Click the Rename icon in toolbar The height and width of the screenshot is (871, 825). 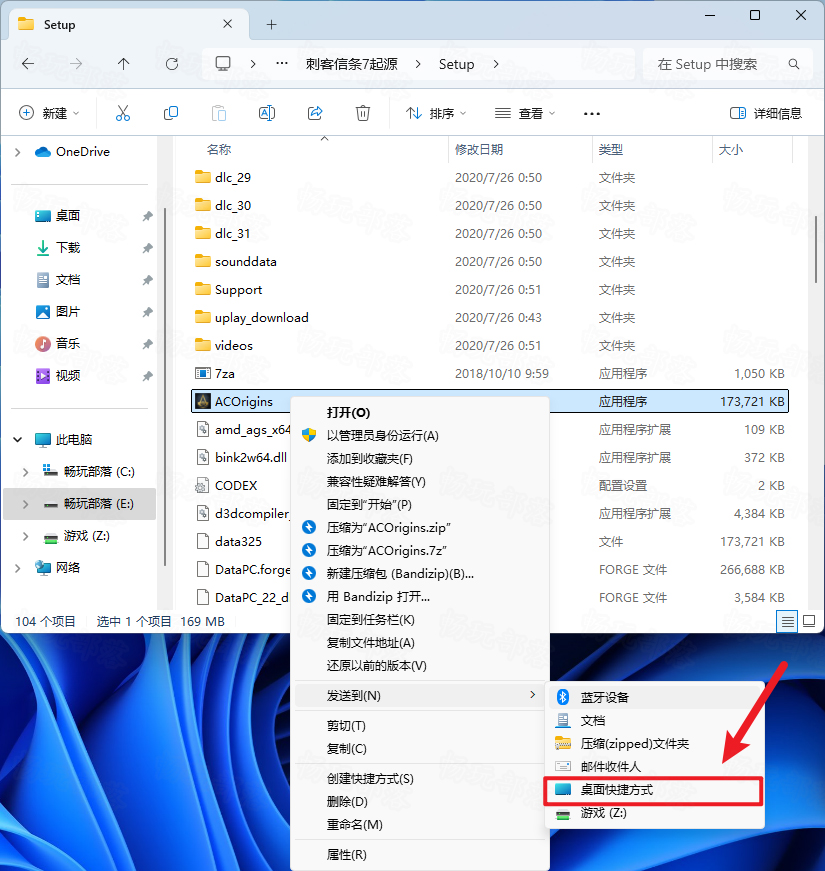click(x=267, y=113)
